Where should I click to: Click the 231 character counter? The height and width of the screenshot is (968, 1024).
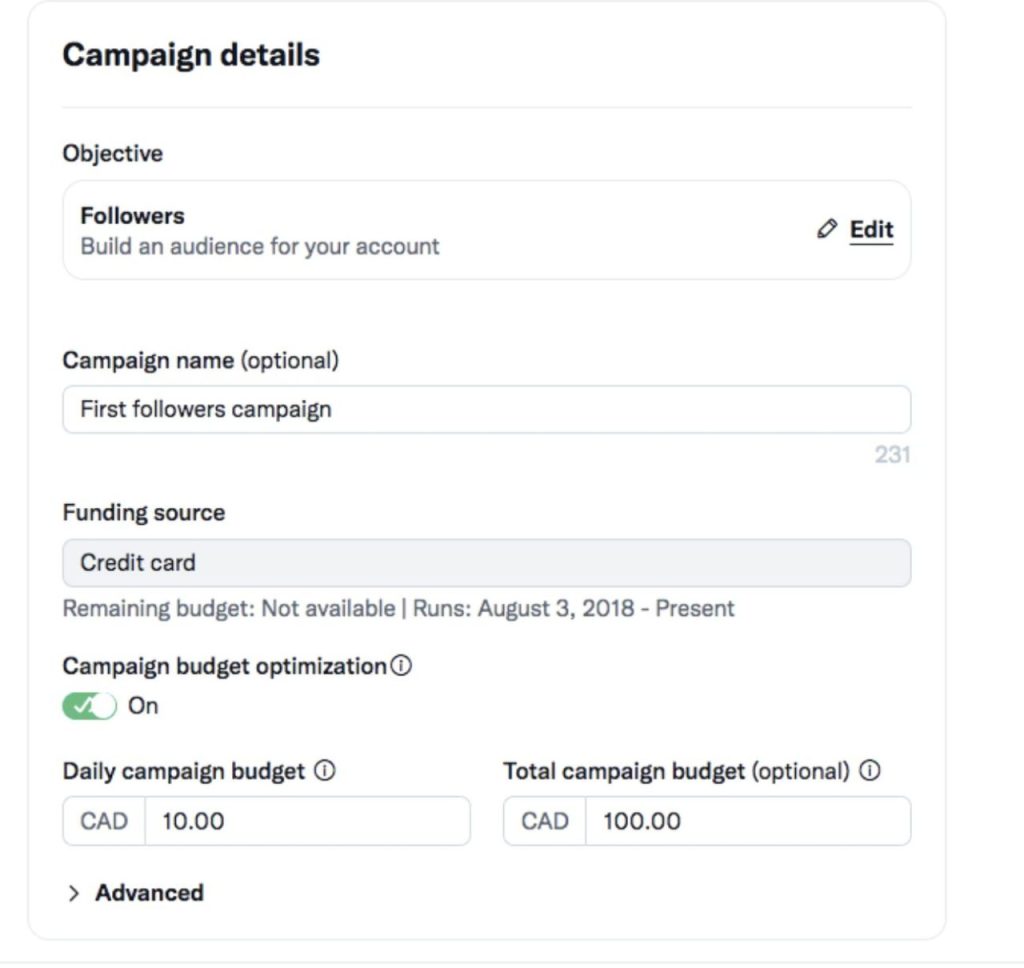pos(892,455)
